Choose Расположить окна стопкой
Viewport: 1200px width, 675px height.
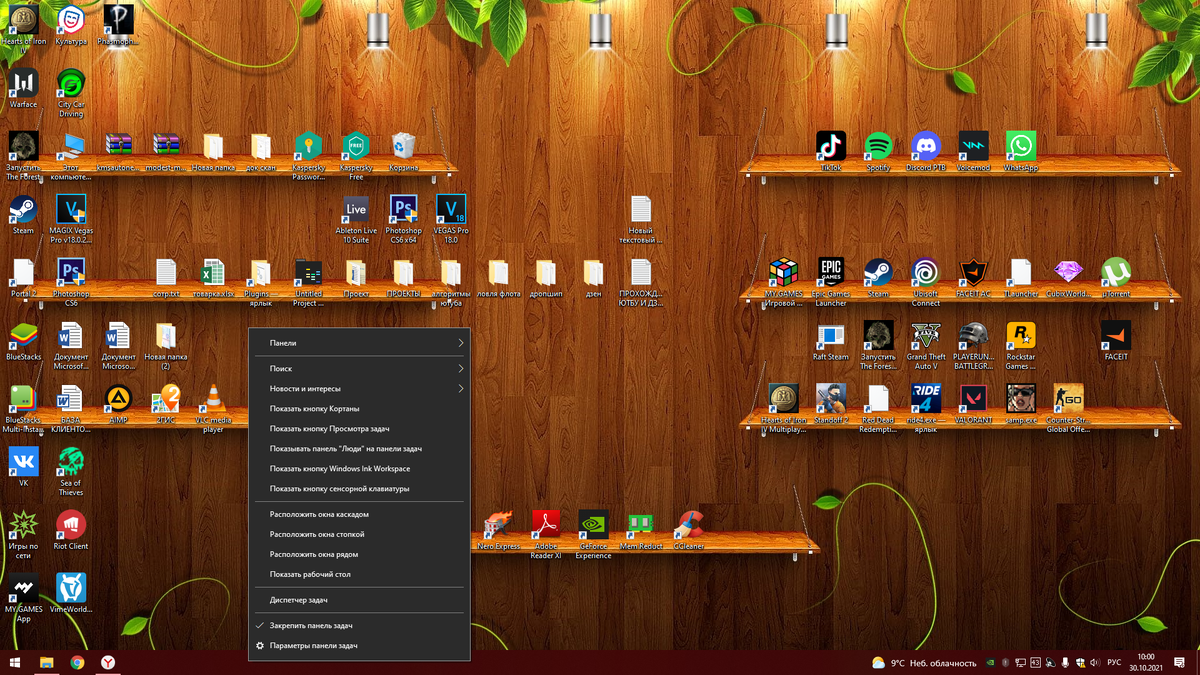pyautogui.click(x=359, y=534)
